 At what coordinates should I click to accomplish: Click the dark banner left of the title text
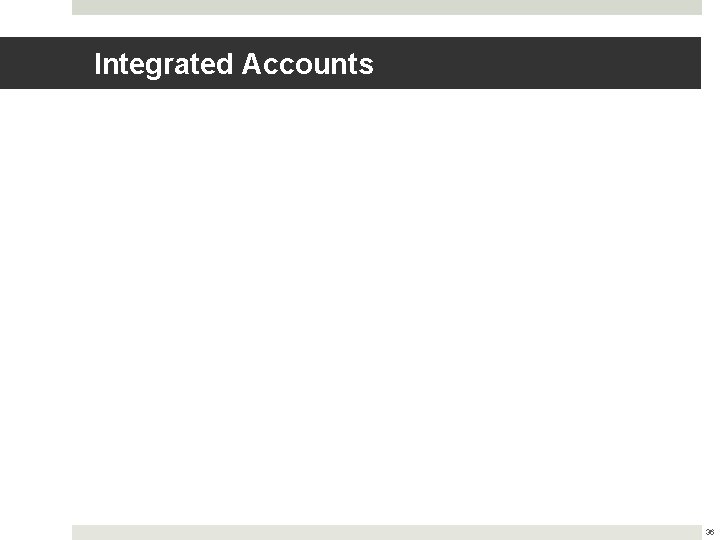coord(45,63)
